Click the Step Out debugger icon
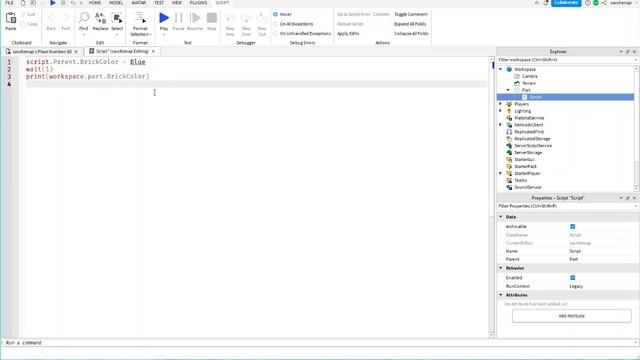The image size is (640, 360). [x=262, y=18]
